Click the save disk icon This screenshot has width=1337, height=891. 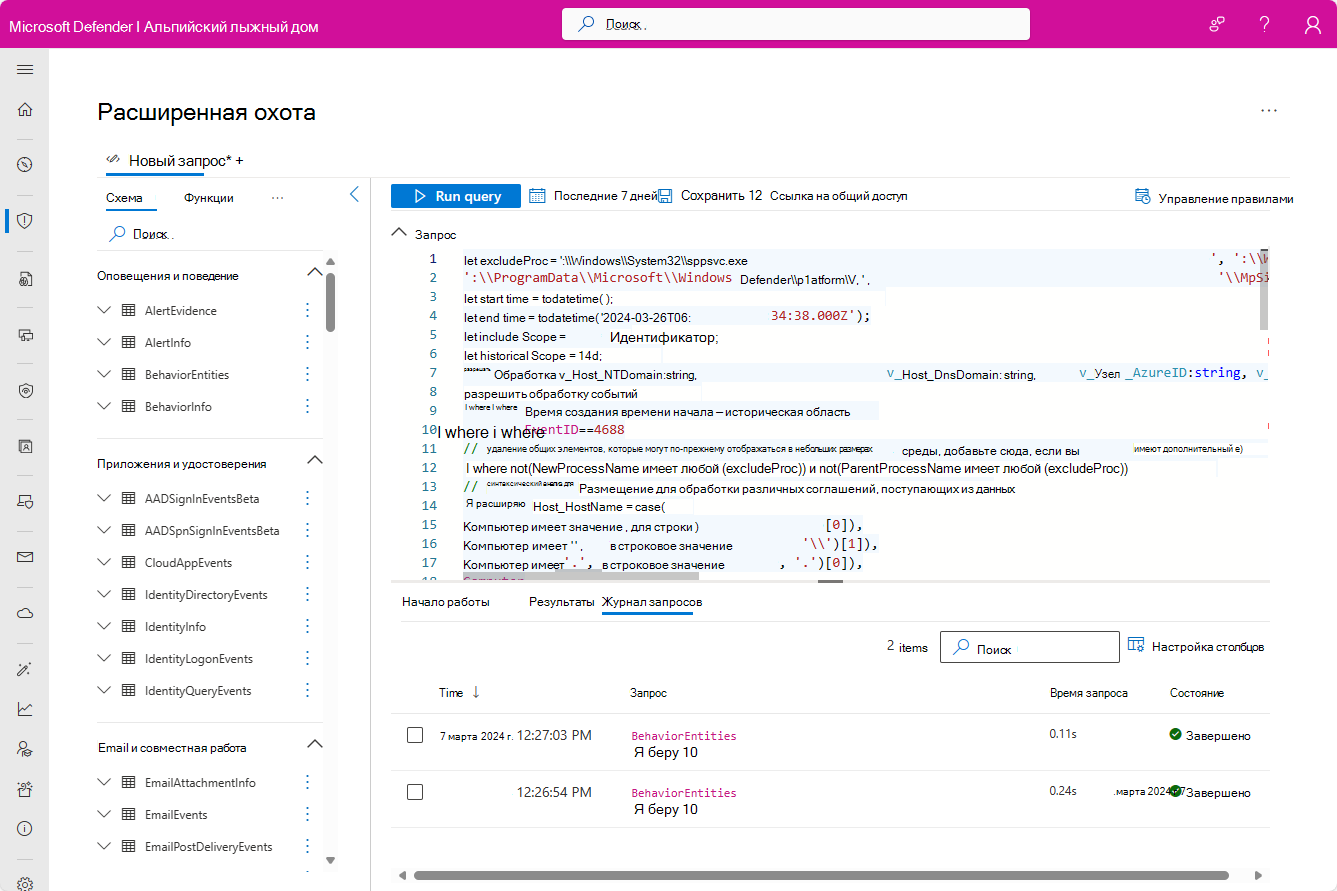click(x=666, y=196)
